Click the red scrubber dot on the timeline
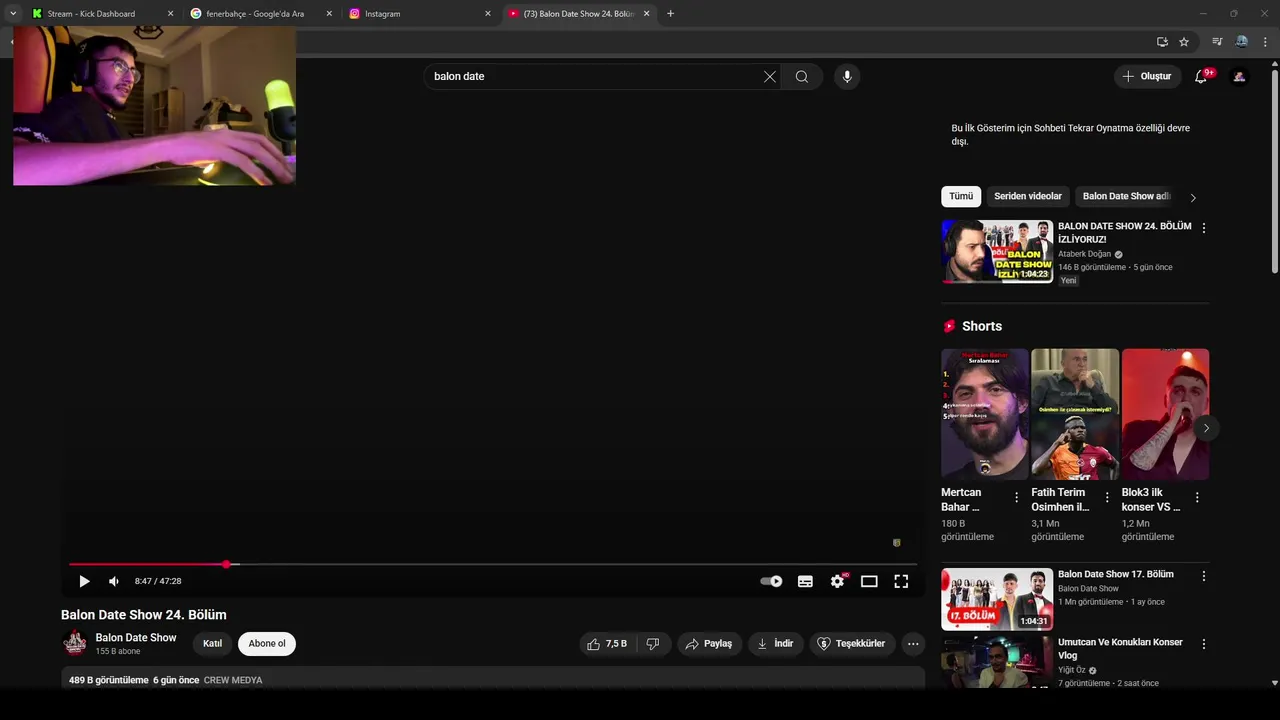Screen dimensions: 1280x720 227,565
